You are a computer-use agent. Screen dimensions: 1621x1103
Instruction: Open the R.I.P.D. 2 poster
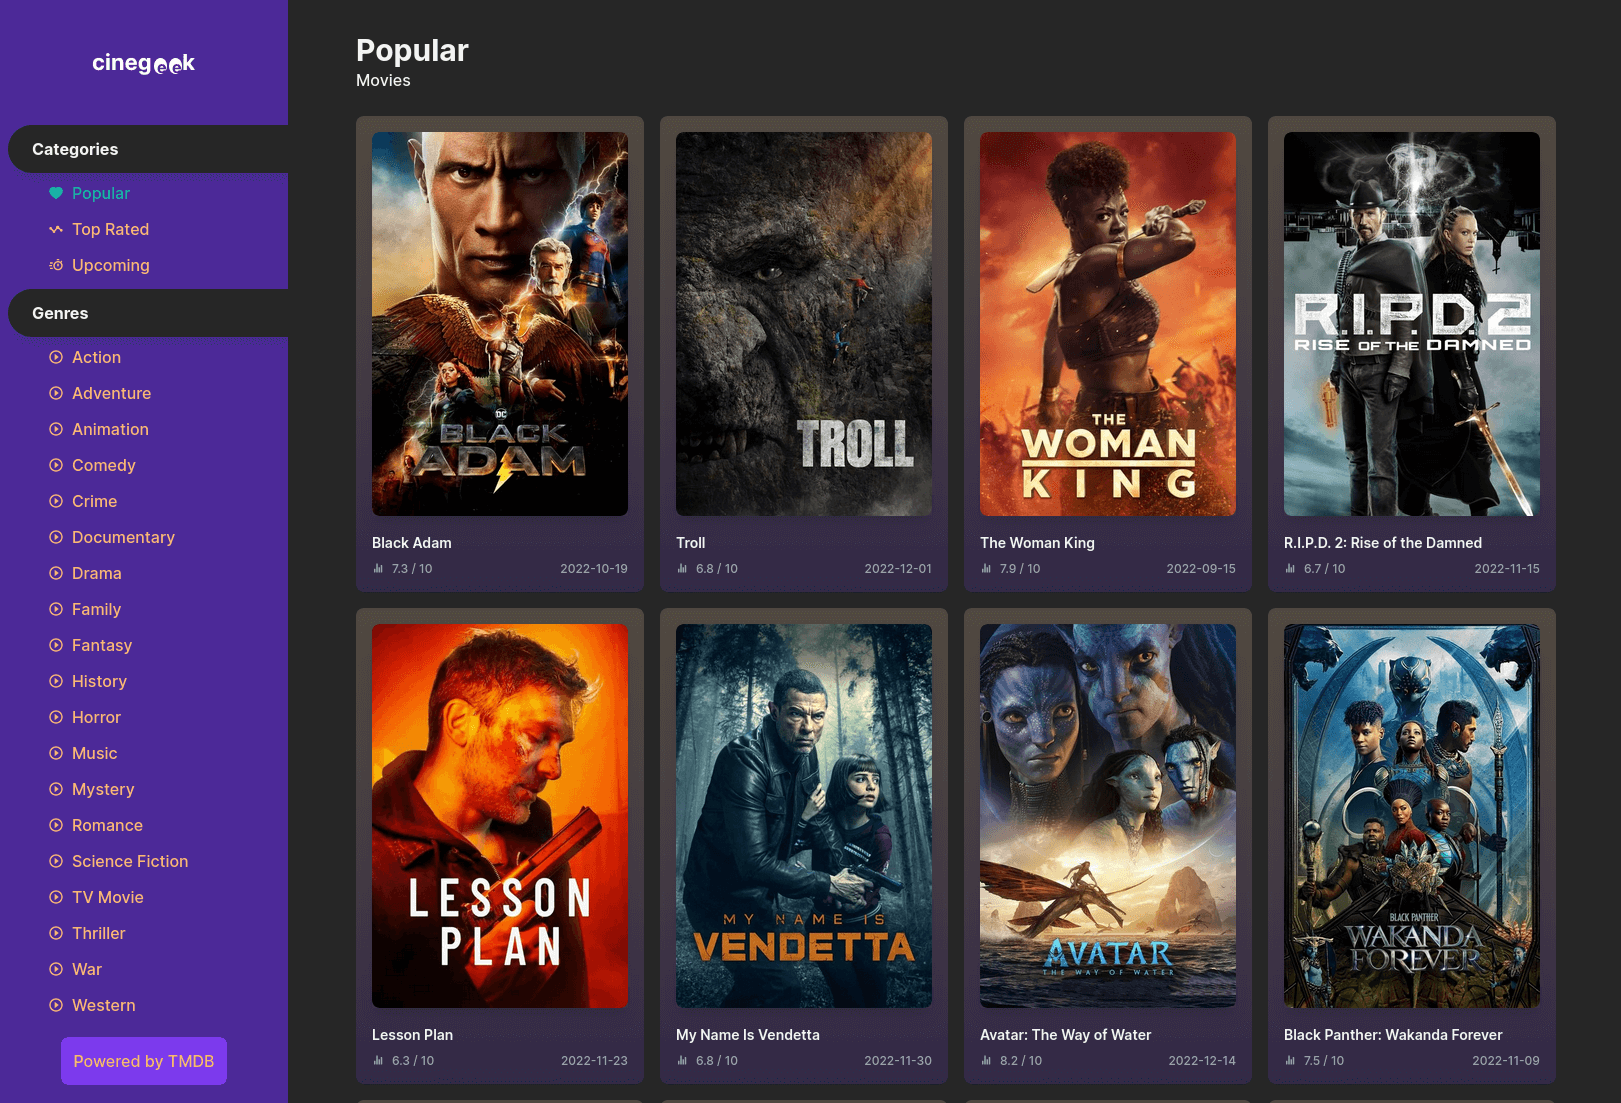point(1412,324)
